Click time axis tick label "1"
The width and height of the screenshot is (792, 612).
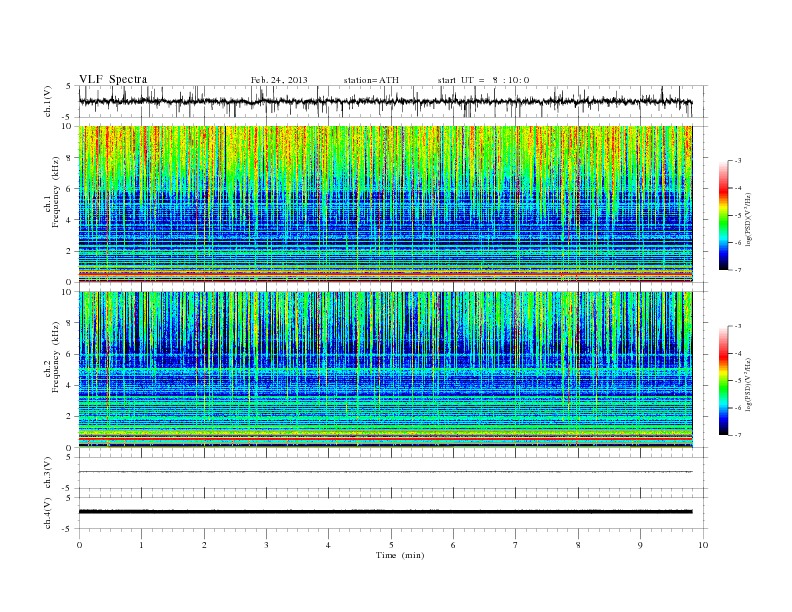tap(141, 545)
